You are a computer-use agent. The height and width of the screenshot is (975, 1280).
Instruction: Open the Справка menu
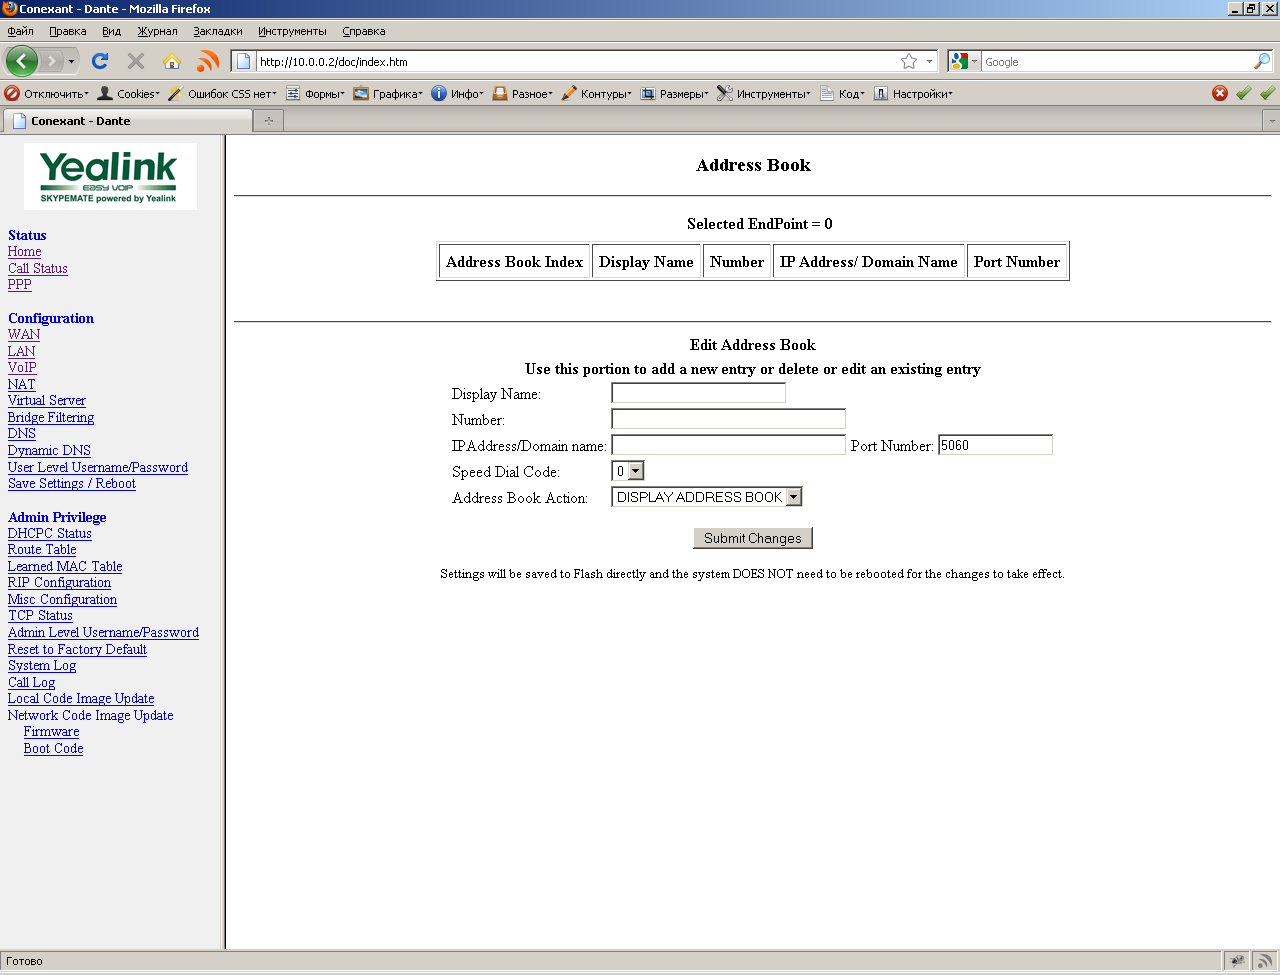point(364,31)
